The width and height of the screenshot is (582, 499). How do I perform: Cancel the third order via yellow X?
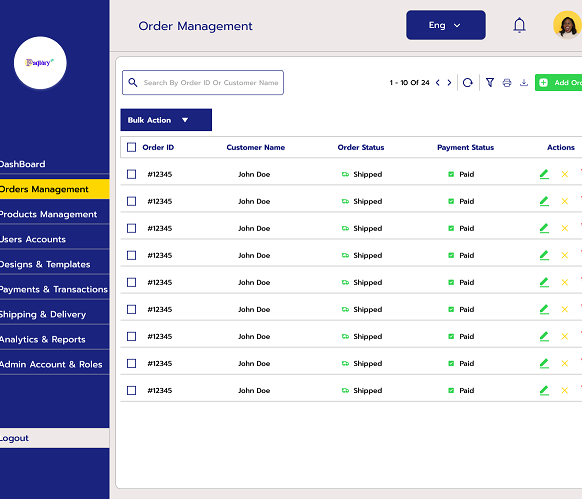[x=565, y=228]
